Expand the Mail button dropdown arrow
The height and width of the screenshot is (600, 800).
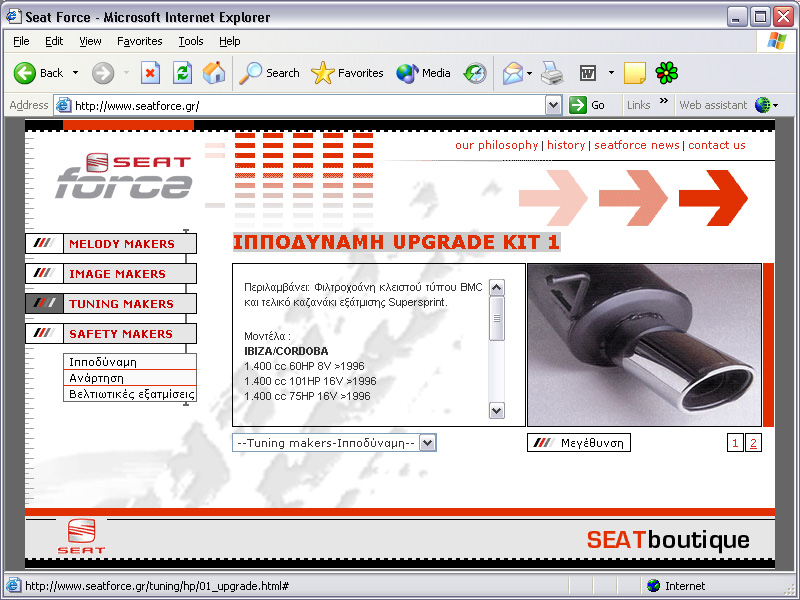530,73
